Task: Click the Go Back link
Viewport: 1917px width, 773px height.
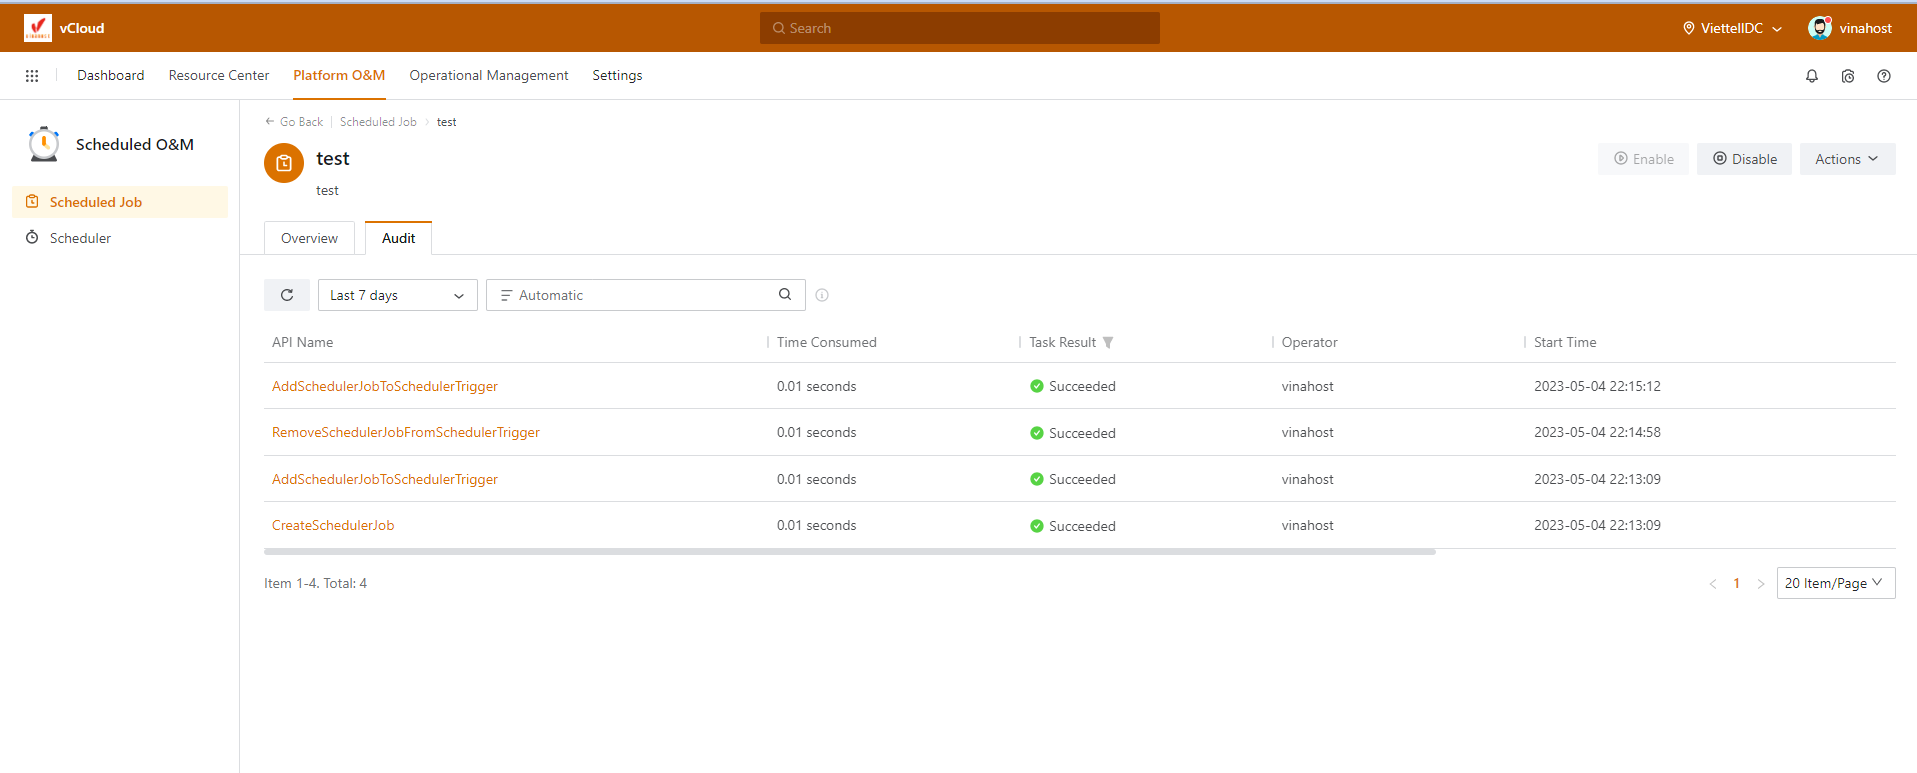Action: pos(295,122)
